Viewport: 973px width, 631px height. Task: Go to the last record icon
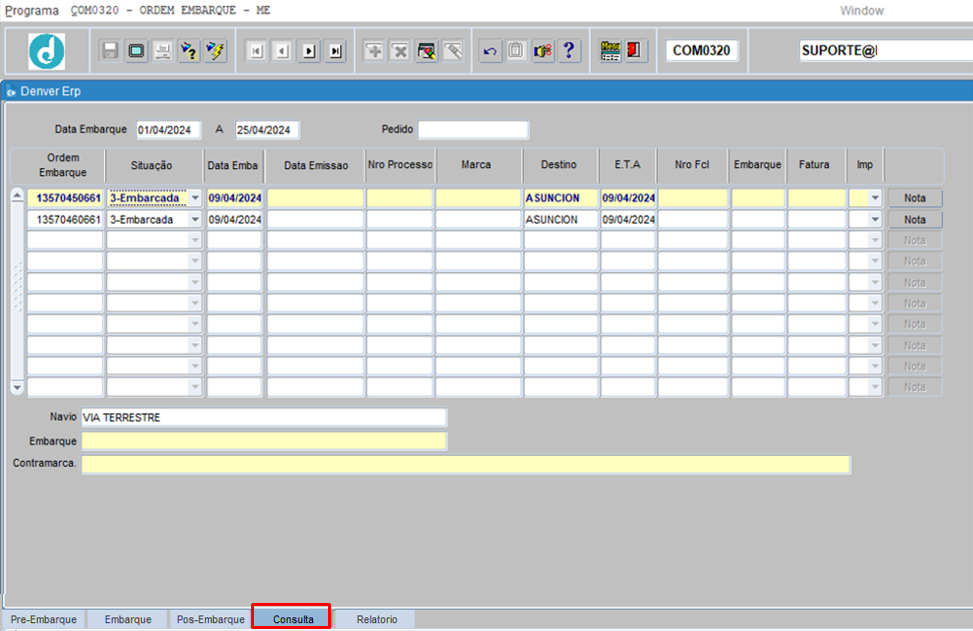click(x=335, y=51)
